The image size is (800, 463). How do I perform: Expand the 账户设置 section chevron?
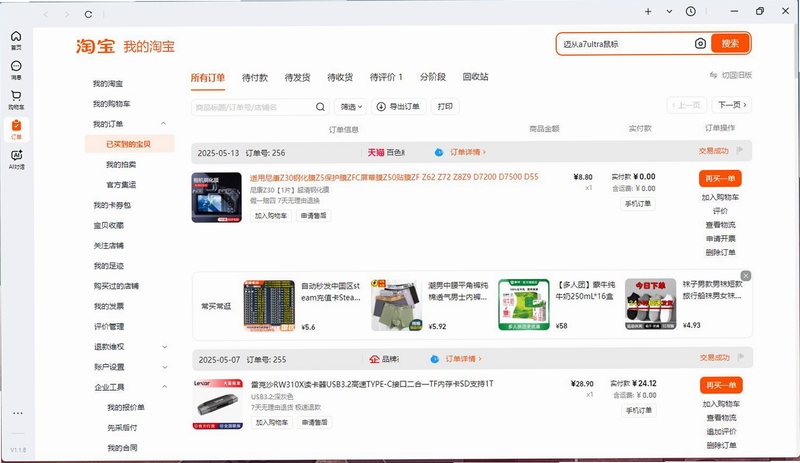point(164,367)
